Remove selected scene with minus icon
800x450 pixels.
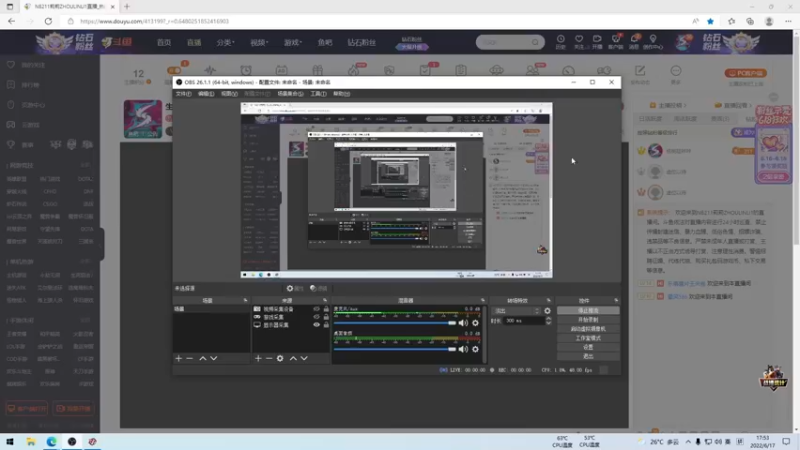[190, 359]
